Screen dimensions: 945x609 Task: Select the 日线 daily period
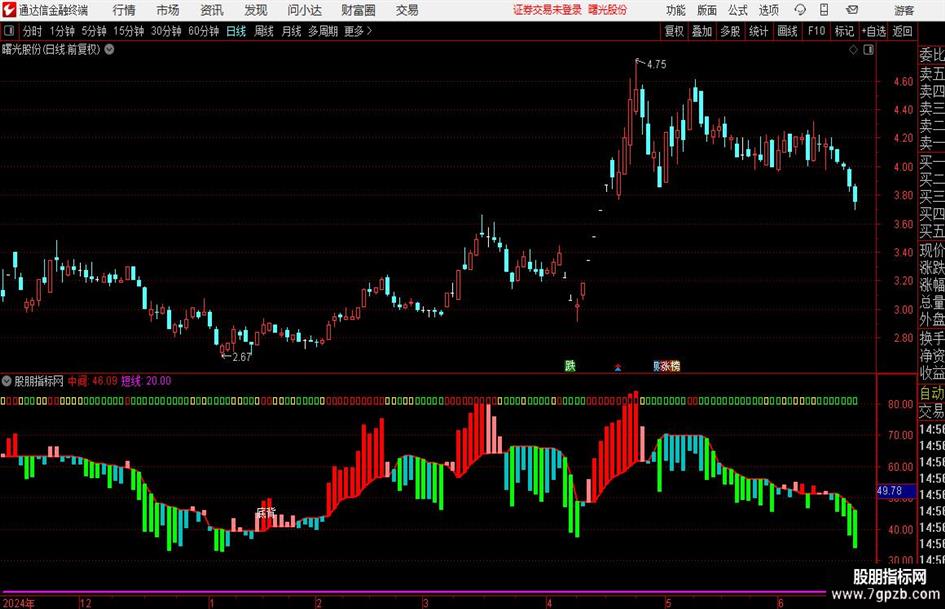236,31
